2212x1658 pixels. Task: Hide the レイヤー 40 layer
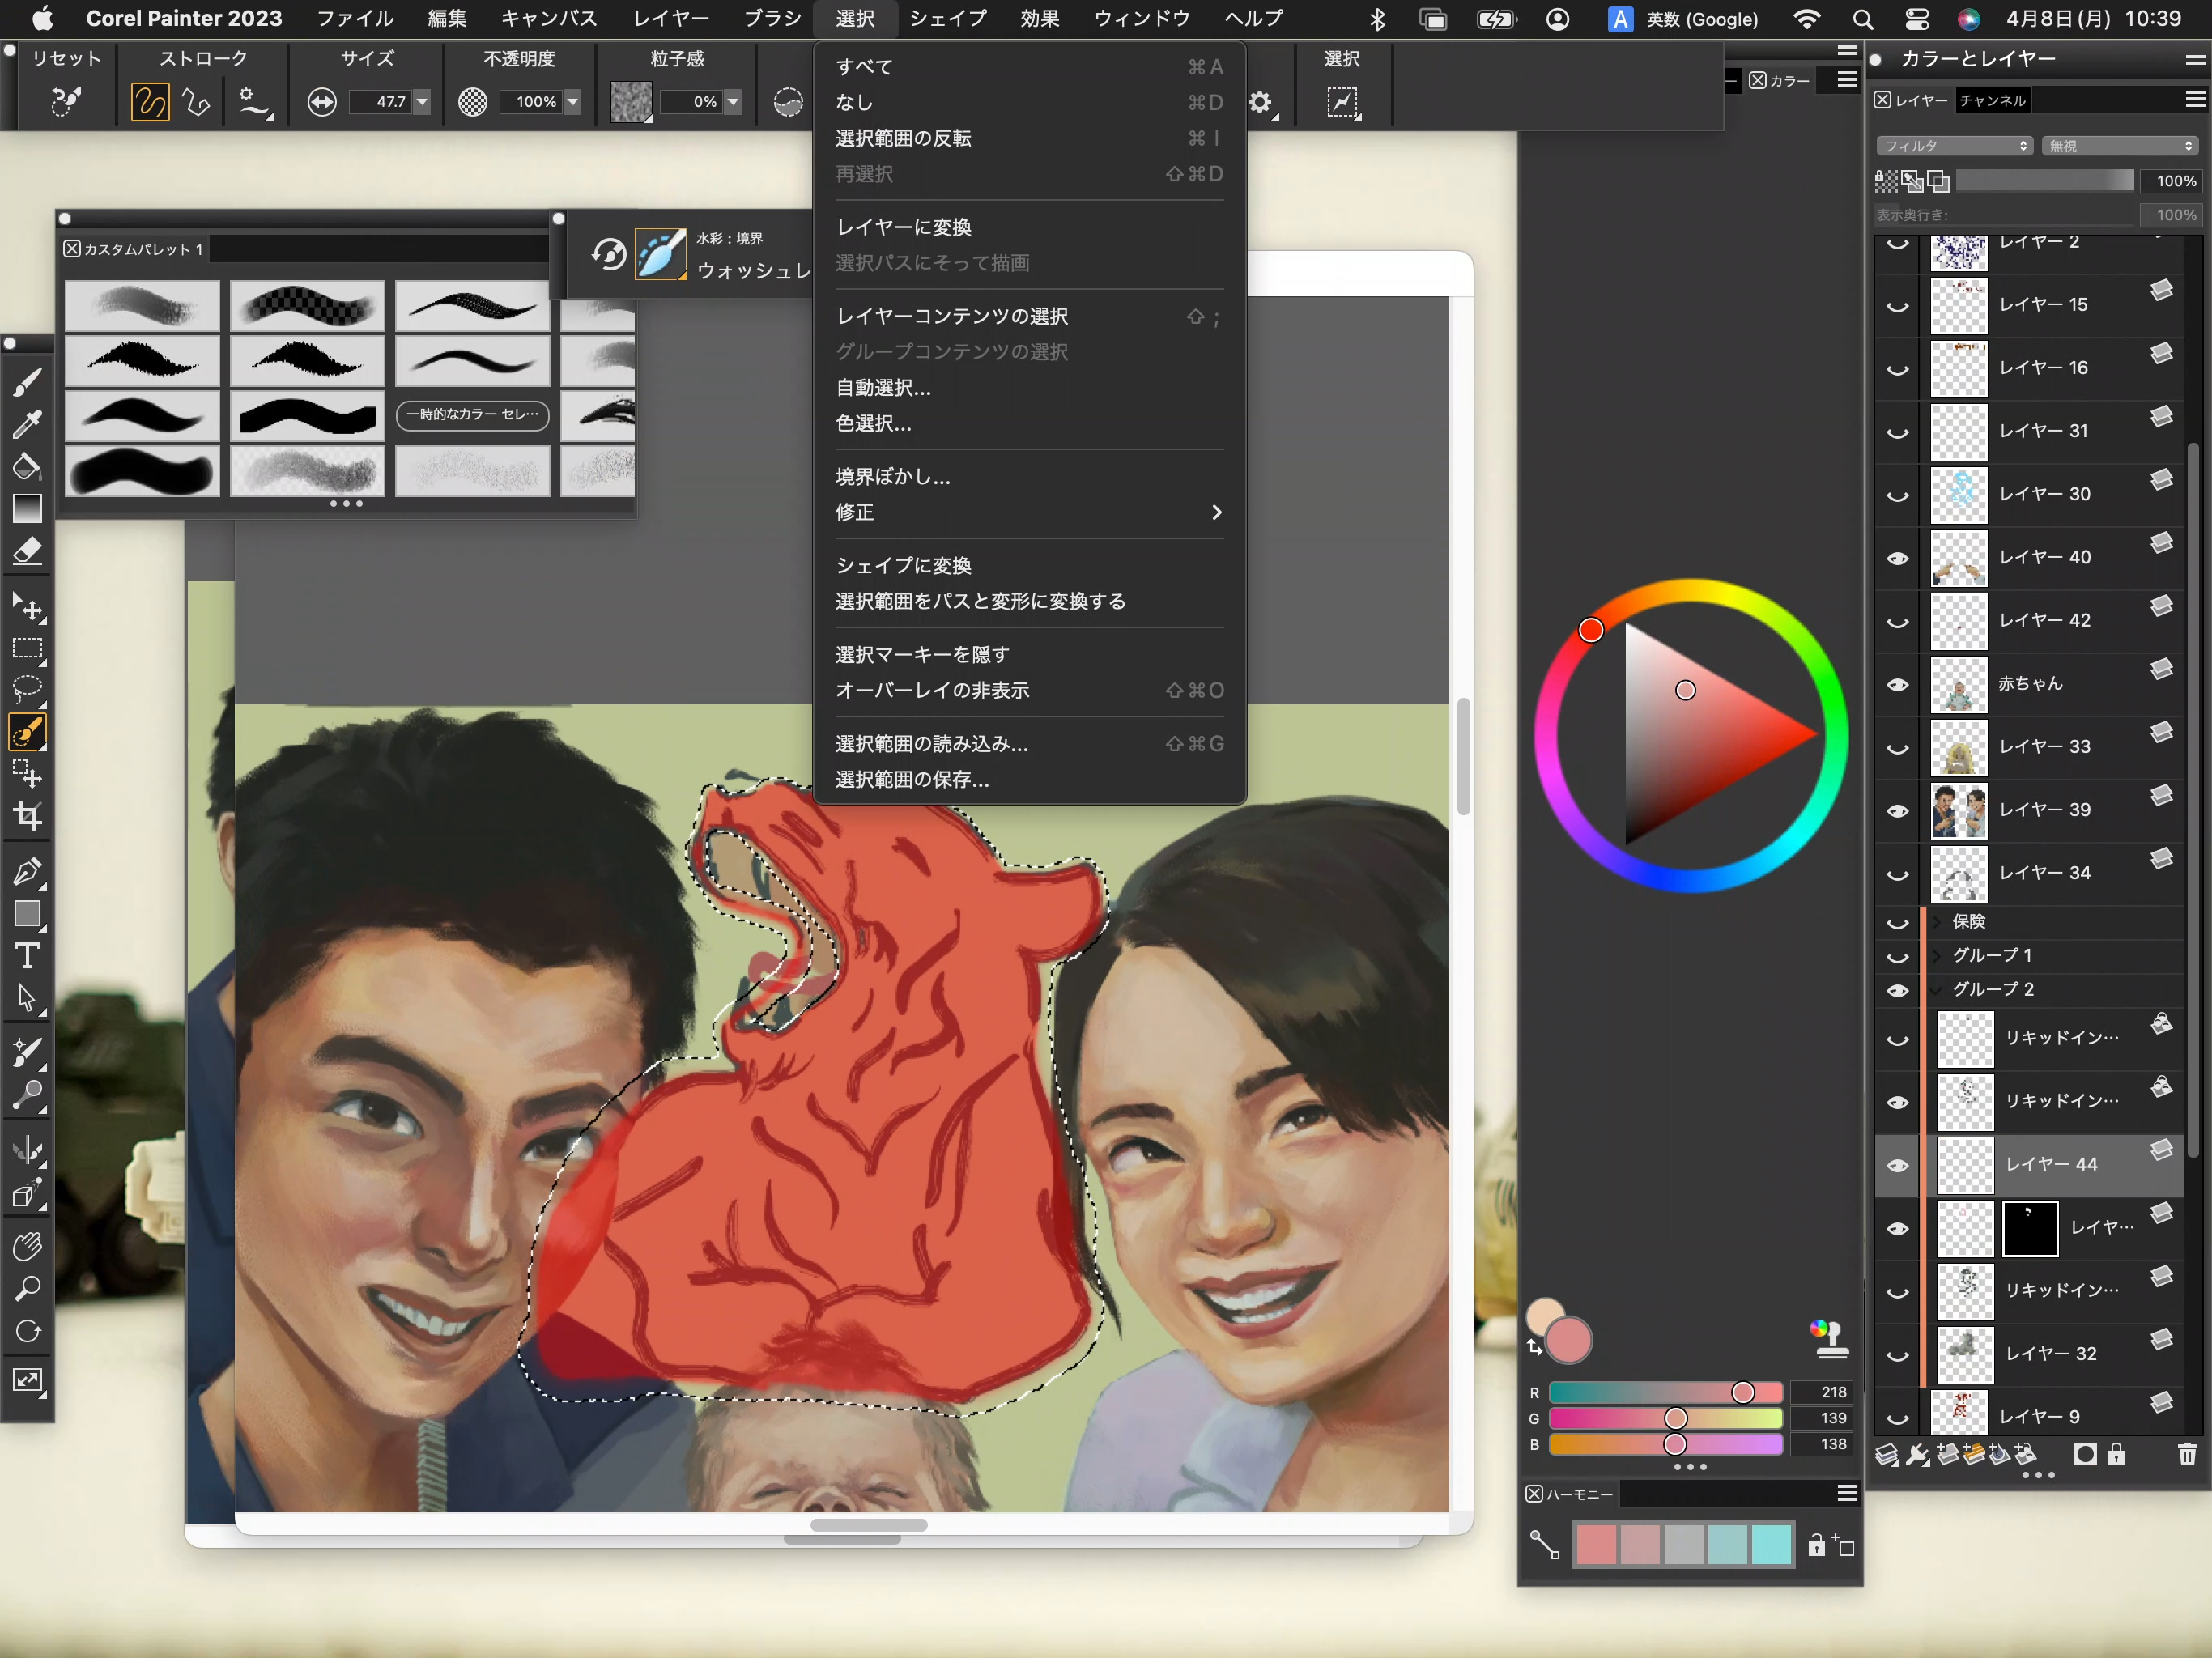(x=1897, y=558)
